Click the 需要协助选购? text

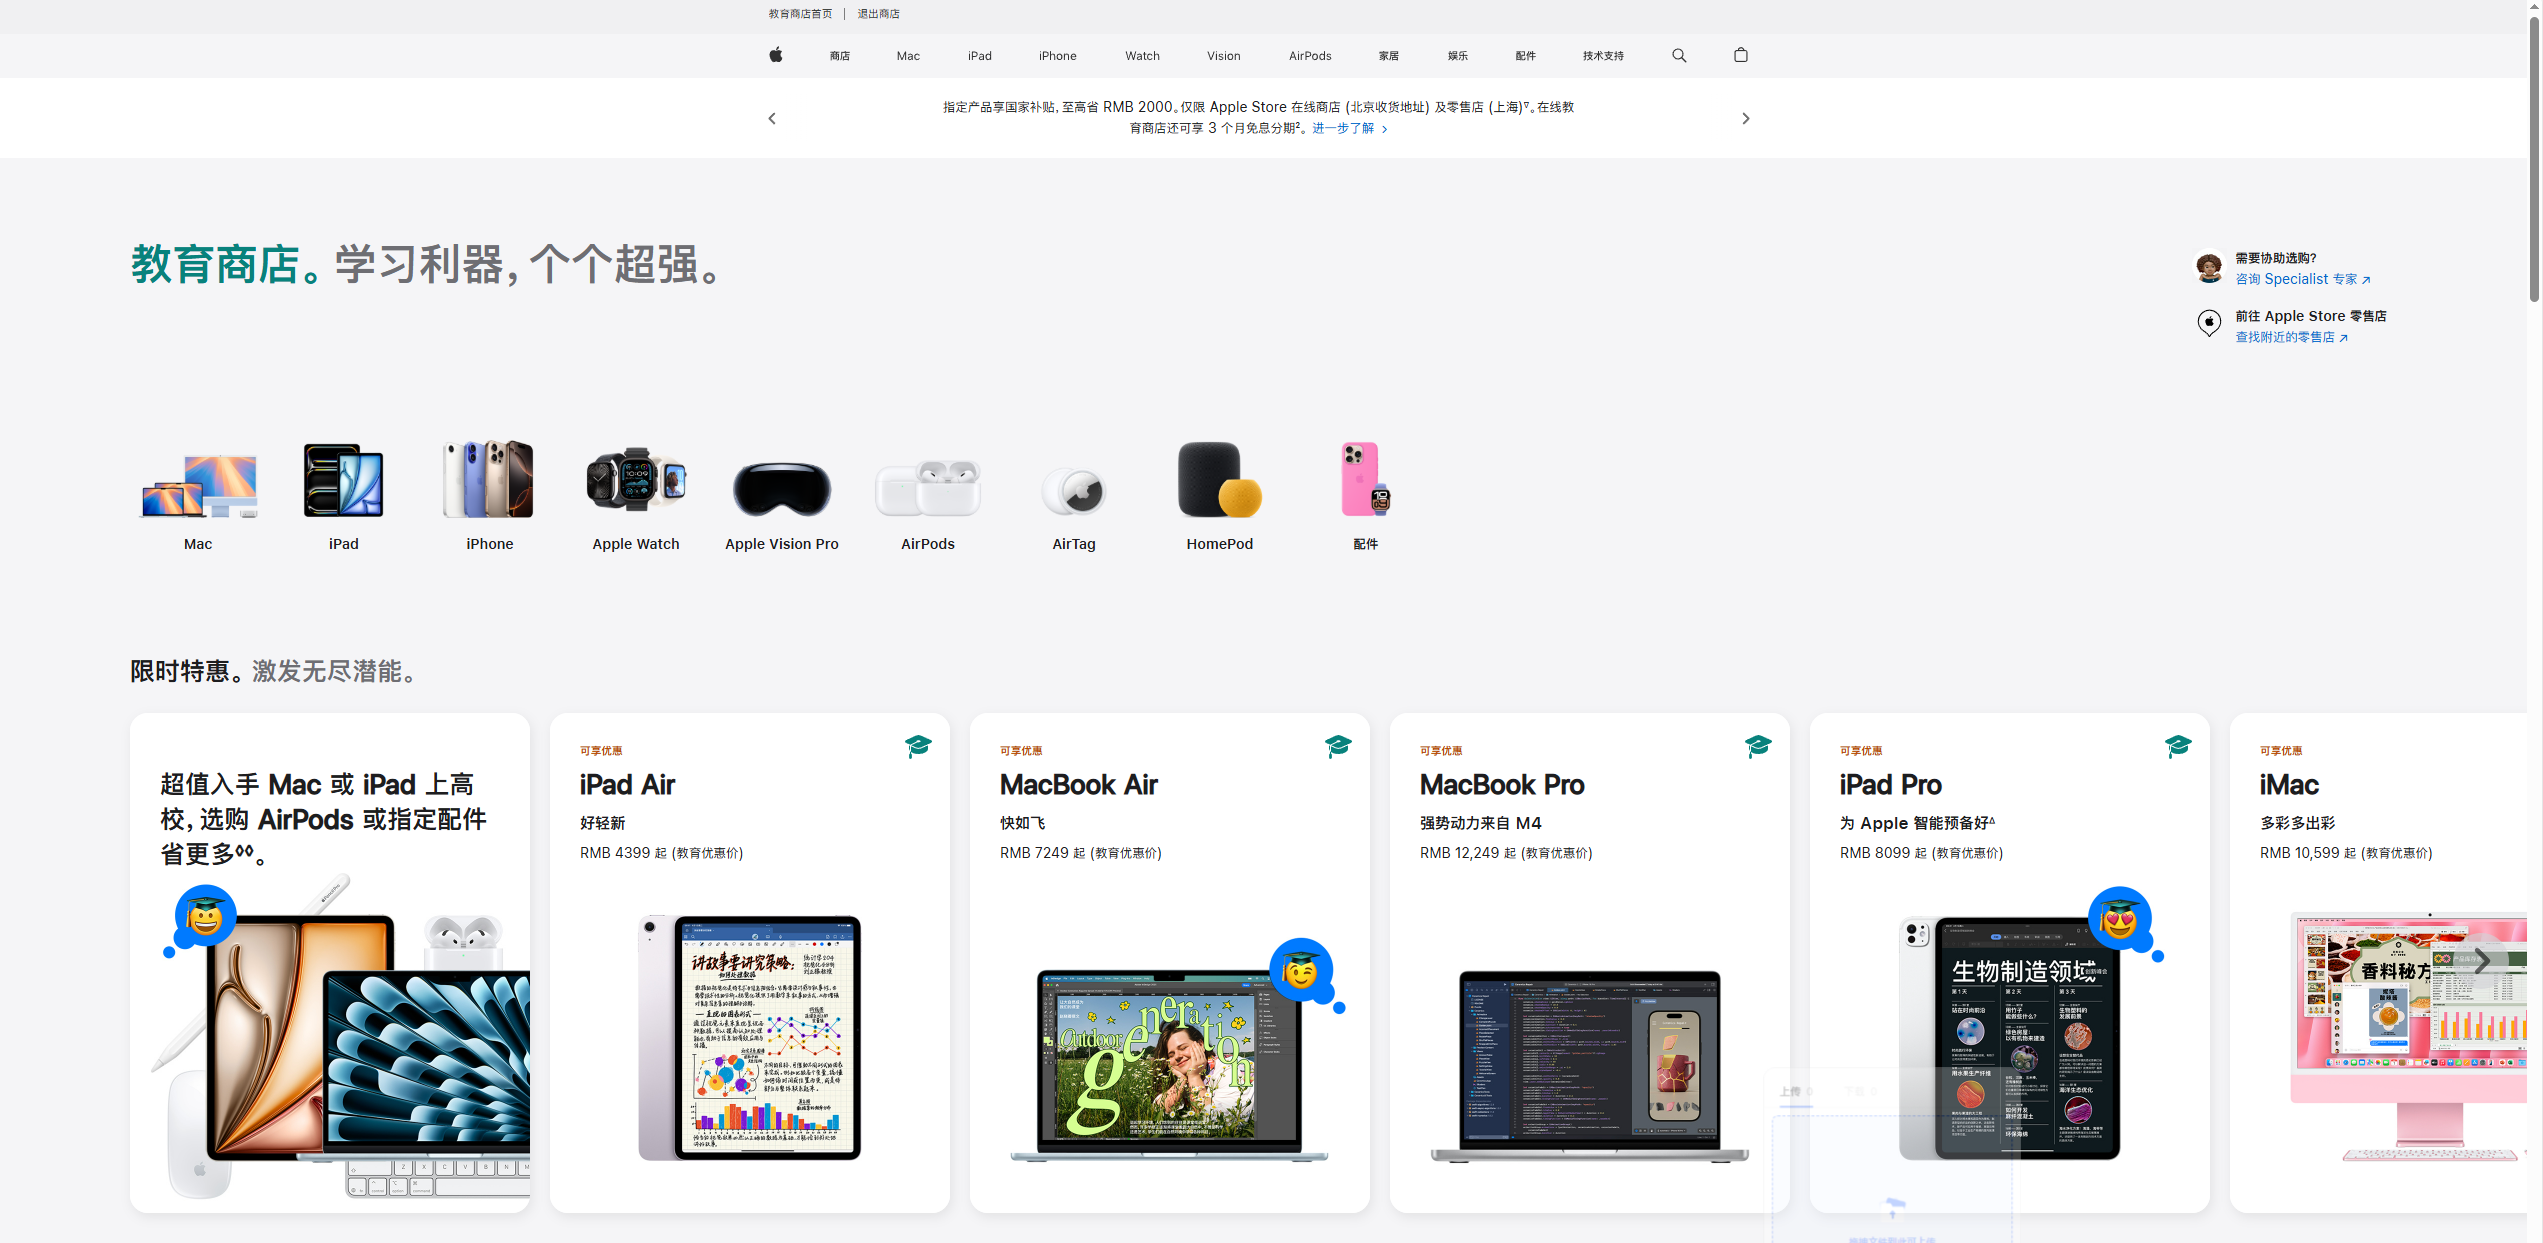pyautogui.click(x=2276, y=258)
